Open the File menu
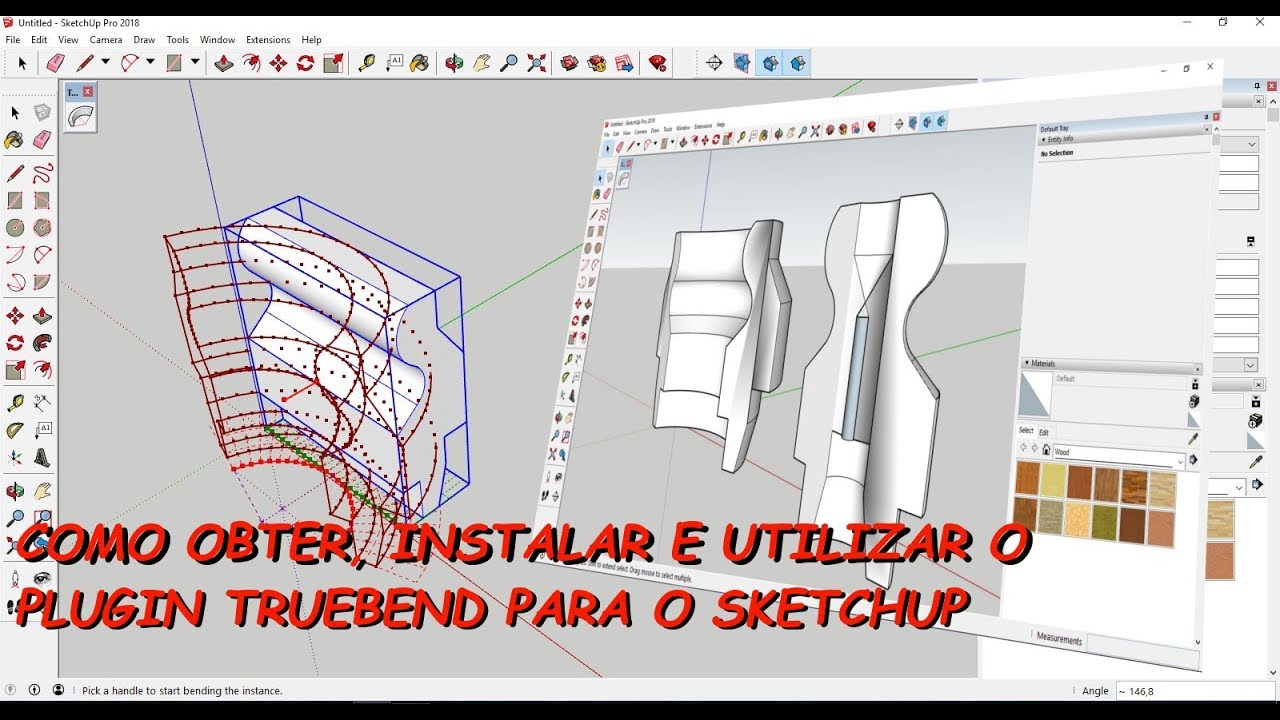Screen dimensions: 1280x720 click(13, 40)
